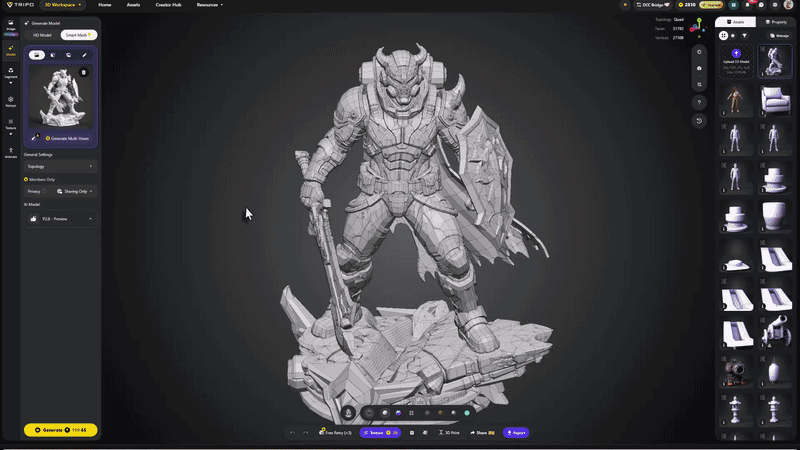Toggle wireframe display mode
The height and width of the screenshot is (450, 800).
coord(369,413)
